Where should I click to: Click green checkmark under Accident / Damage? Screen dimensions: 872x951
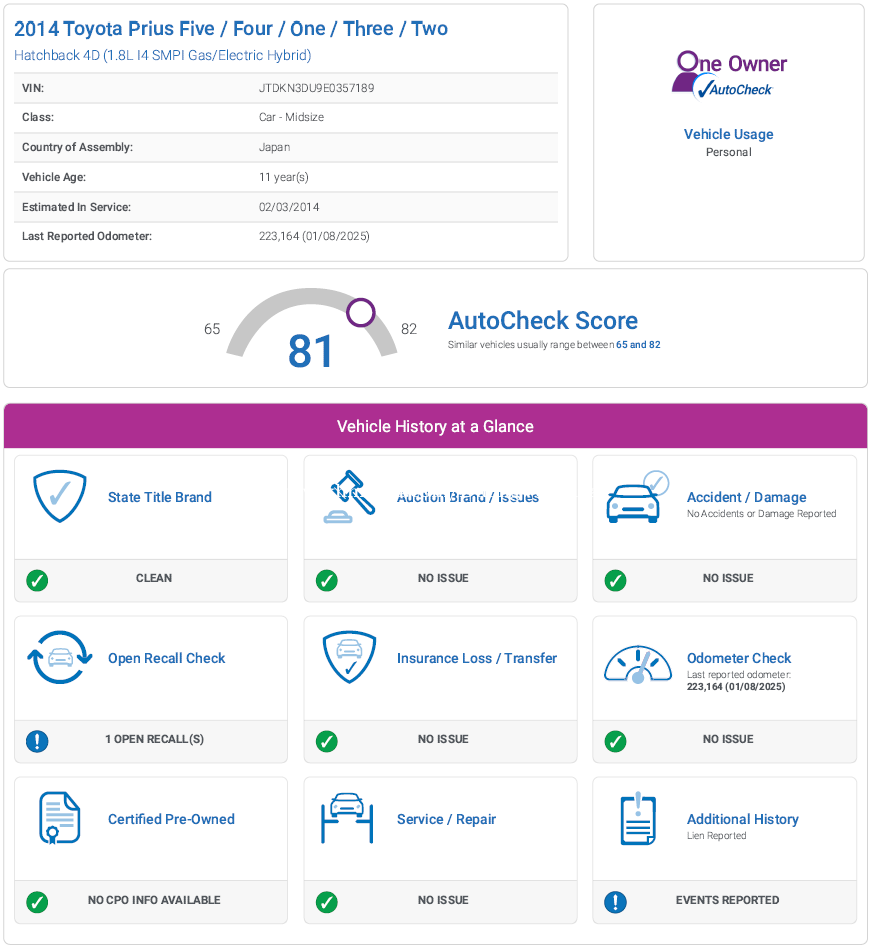tap(615, 580)
